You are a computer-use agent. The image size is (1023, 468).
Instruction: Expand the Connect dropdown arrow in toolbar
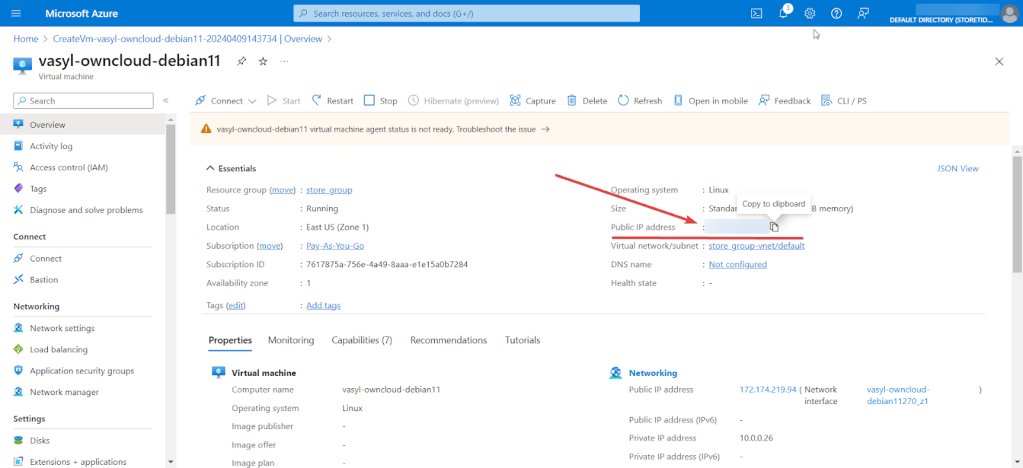coord(252,101)
